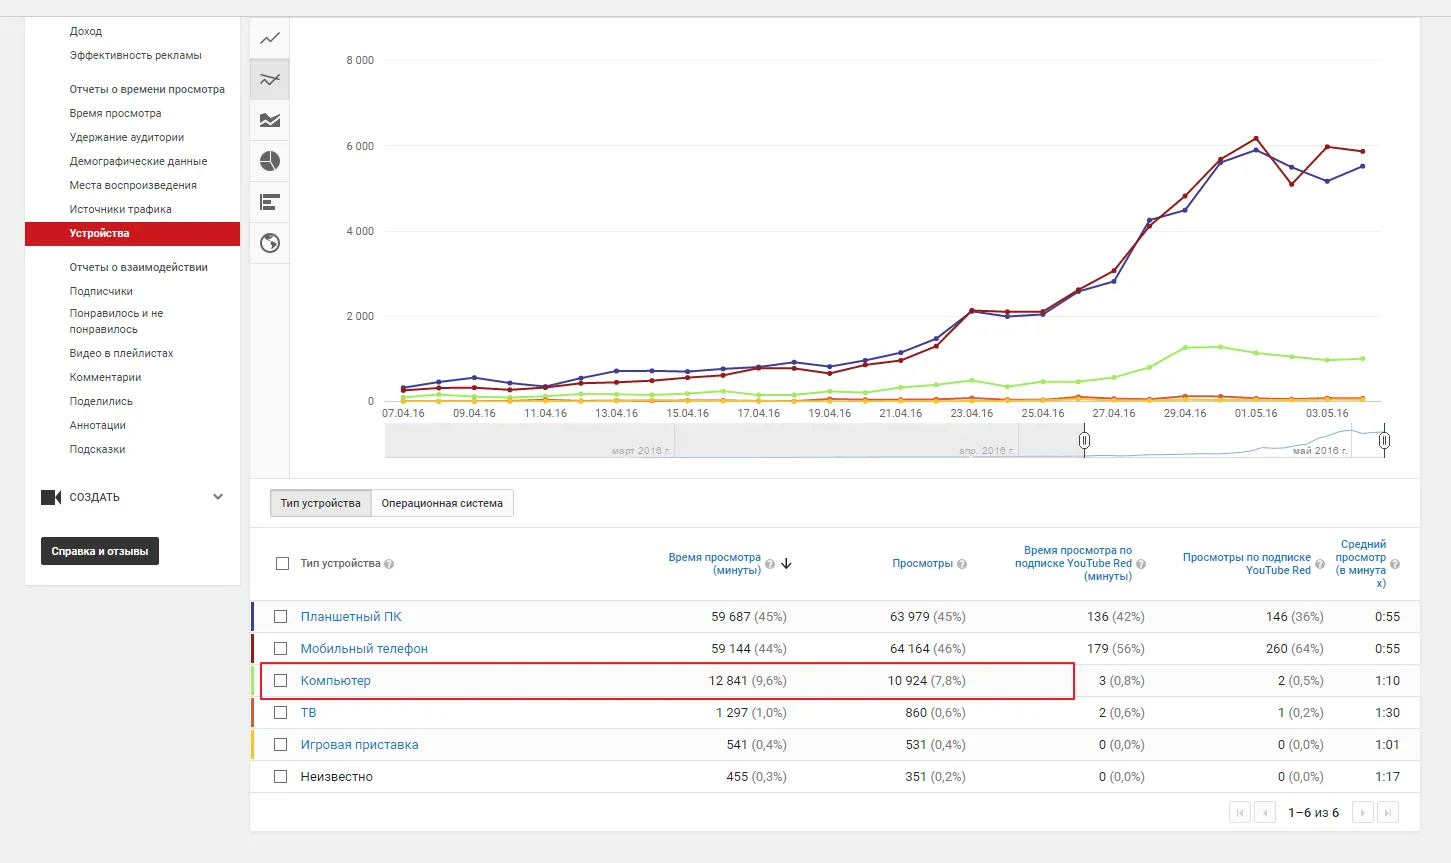Open Доход in the sidebar
This screenshot has width=1451, height=863.
(86, 32)
